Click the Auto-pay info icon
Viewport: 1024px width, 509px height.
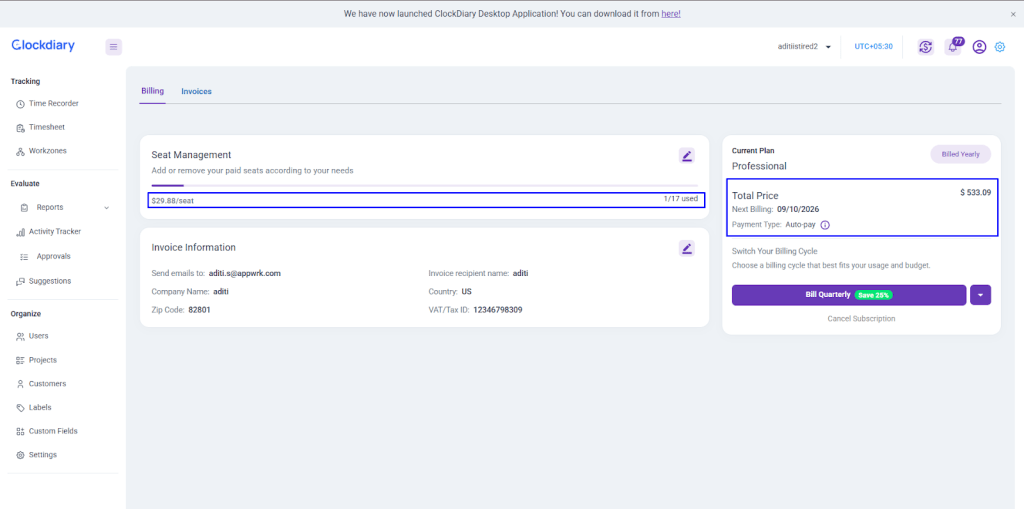[x=825, y=225]
